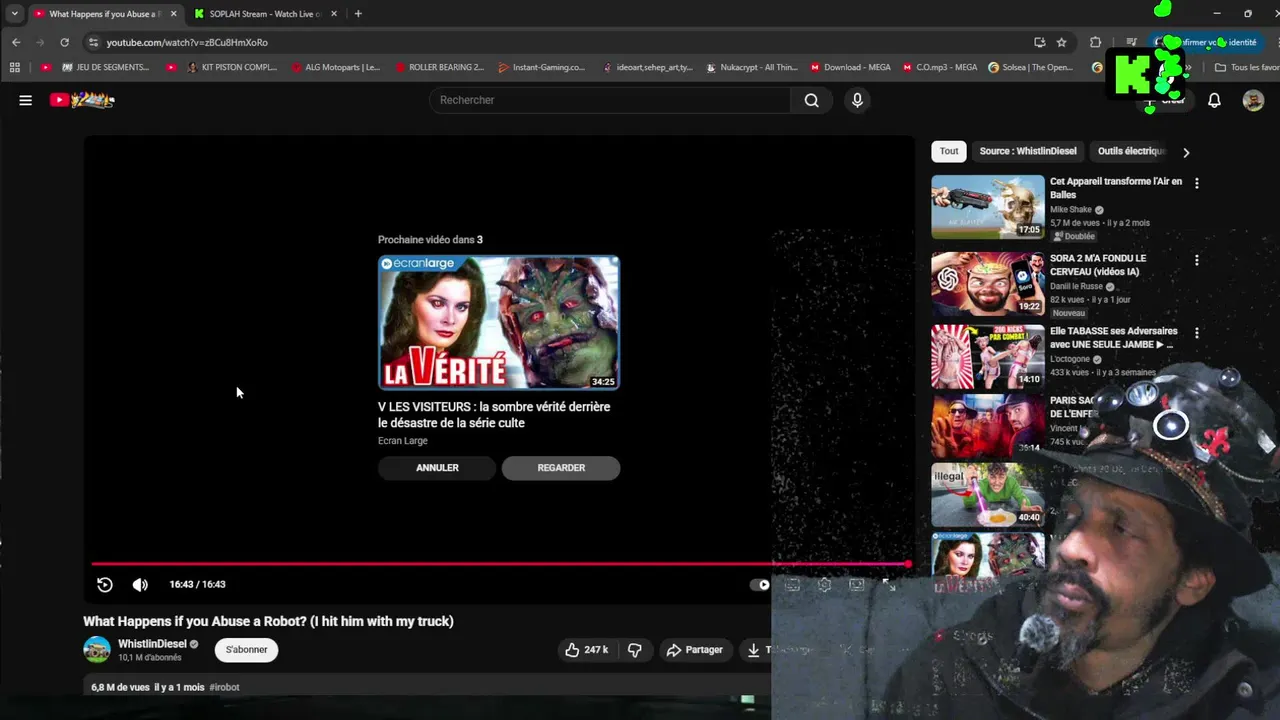Like the video (247 k)

pyautogui.click(x=586, y=650)
